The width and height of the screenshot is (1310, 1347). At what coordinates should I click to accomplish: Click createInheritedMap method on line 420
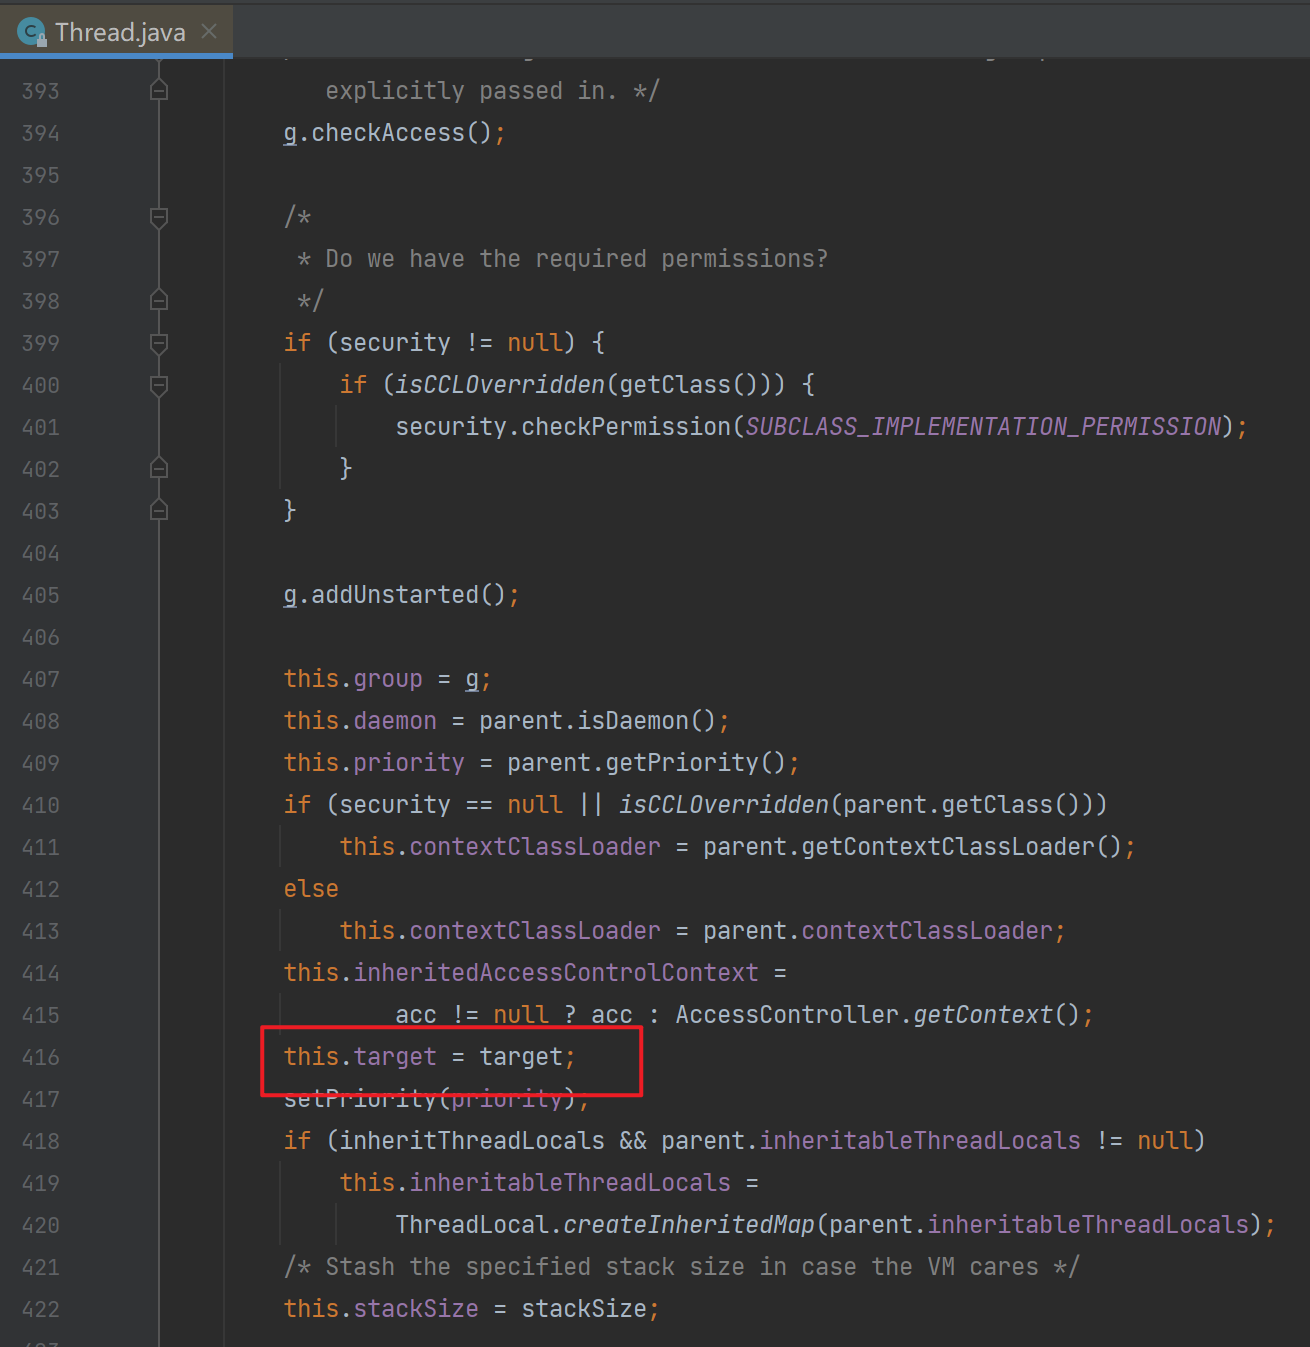[689, 1225]
